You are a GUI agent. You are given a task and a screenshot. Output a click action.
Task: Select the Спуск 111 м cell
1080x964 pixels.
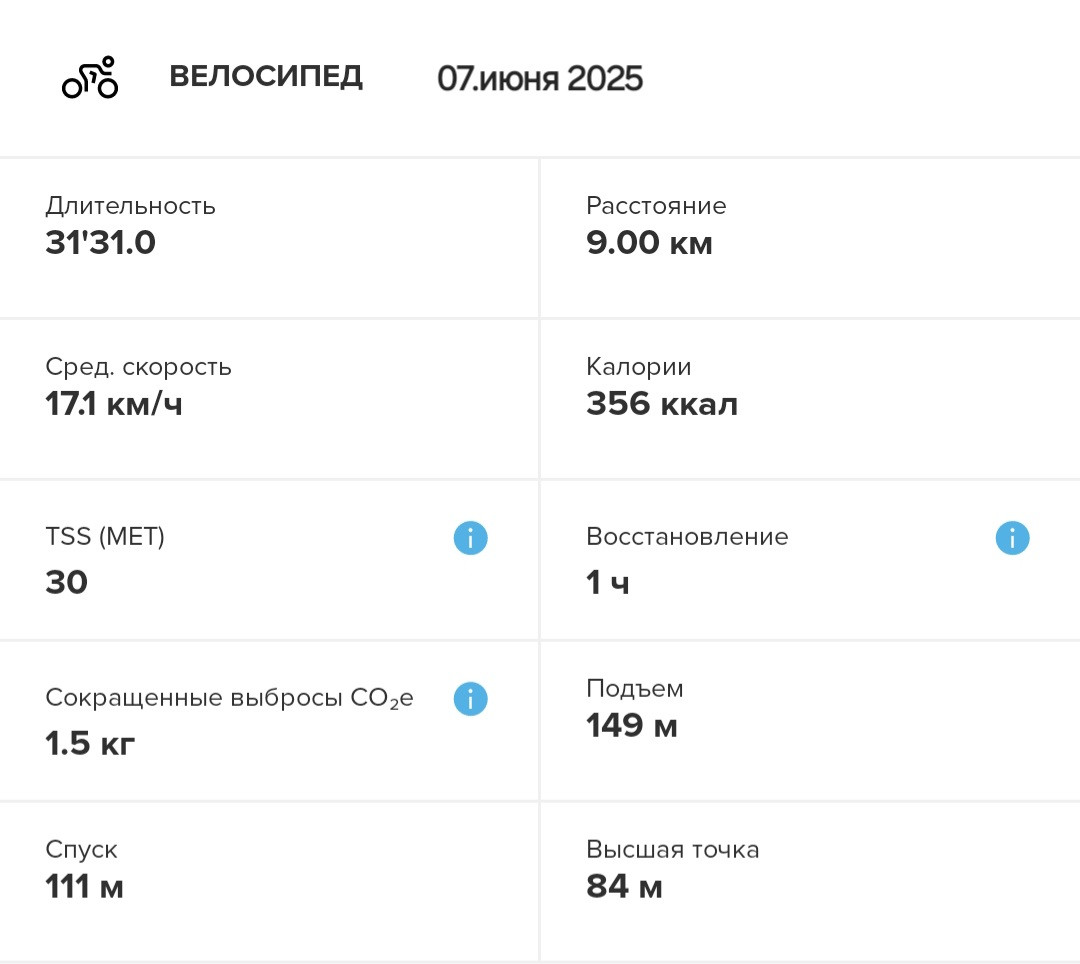click(x=269, y=882)
